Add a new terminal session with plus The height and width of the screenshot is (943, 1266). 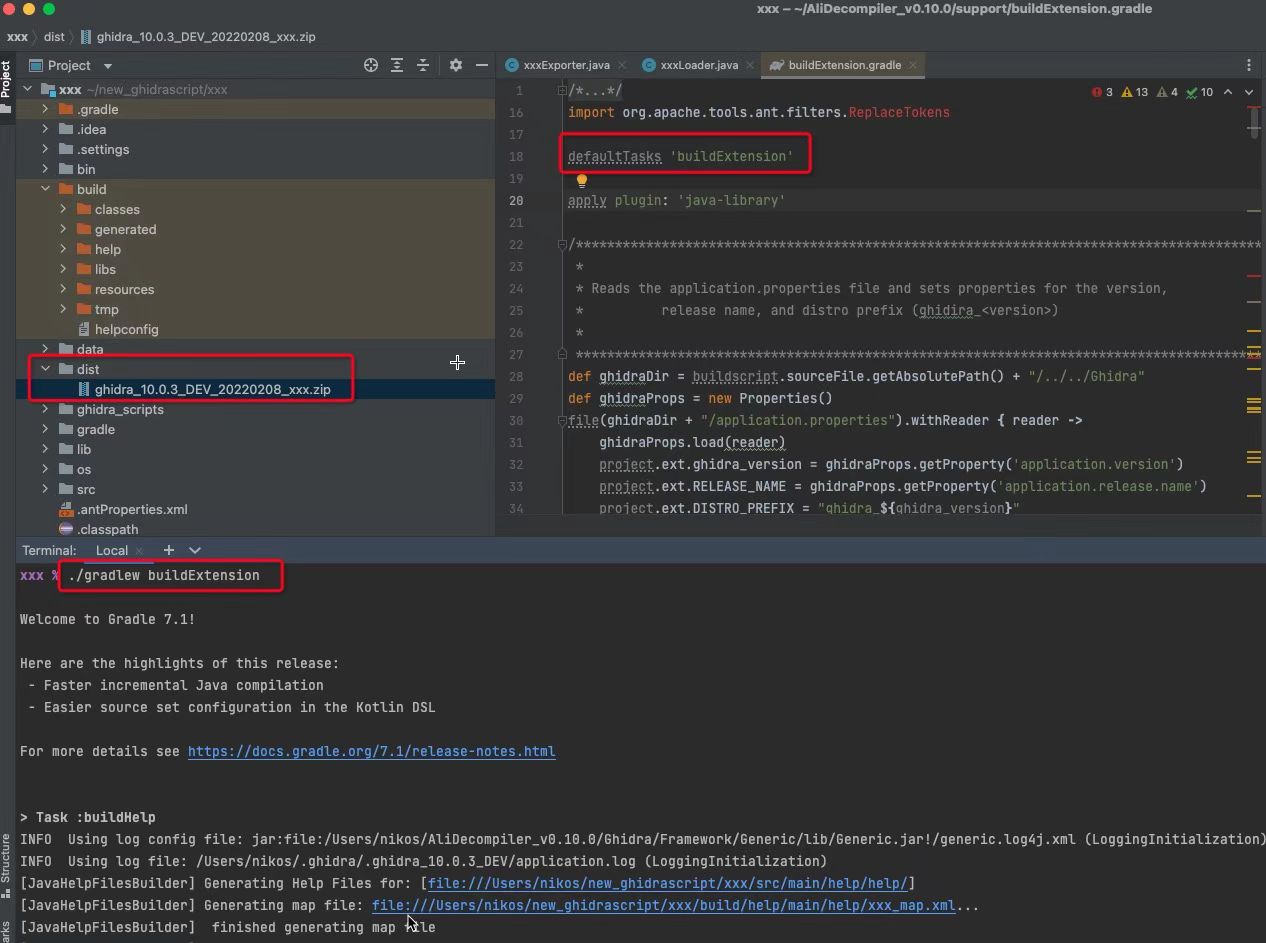coord(169,550)
